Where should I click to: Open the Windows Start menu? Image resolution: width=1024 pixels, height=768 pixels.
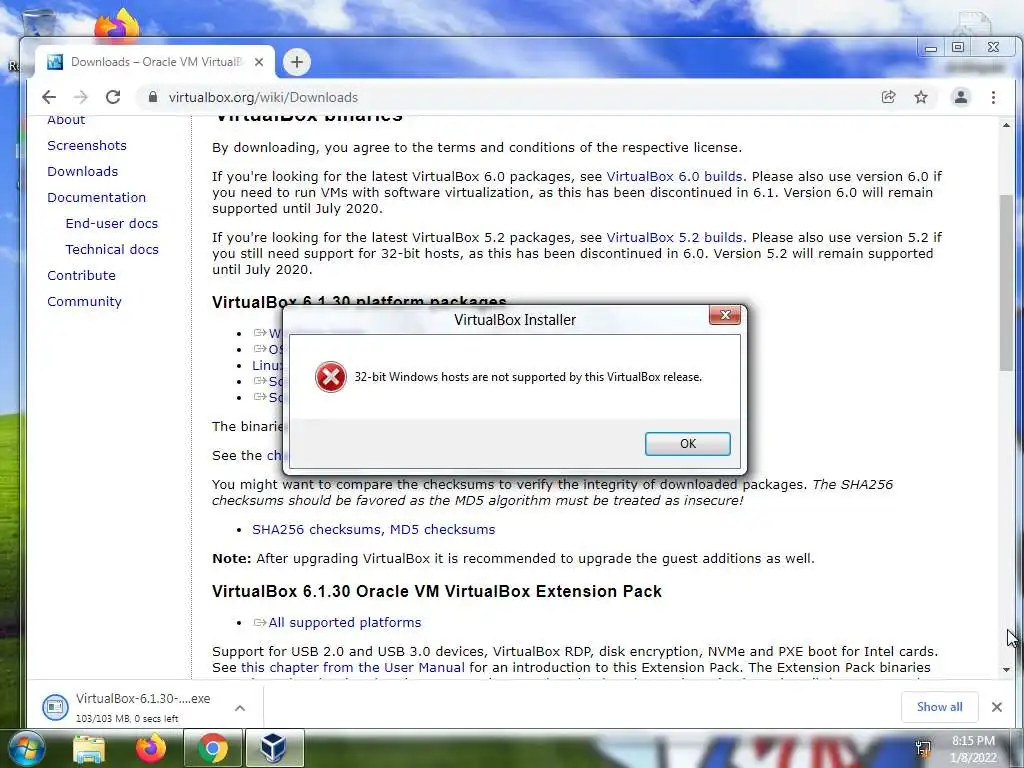[27, 749]
